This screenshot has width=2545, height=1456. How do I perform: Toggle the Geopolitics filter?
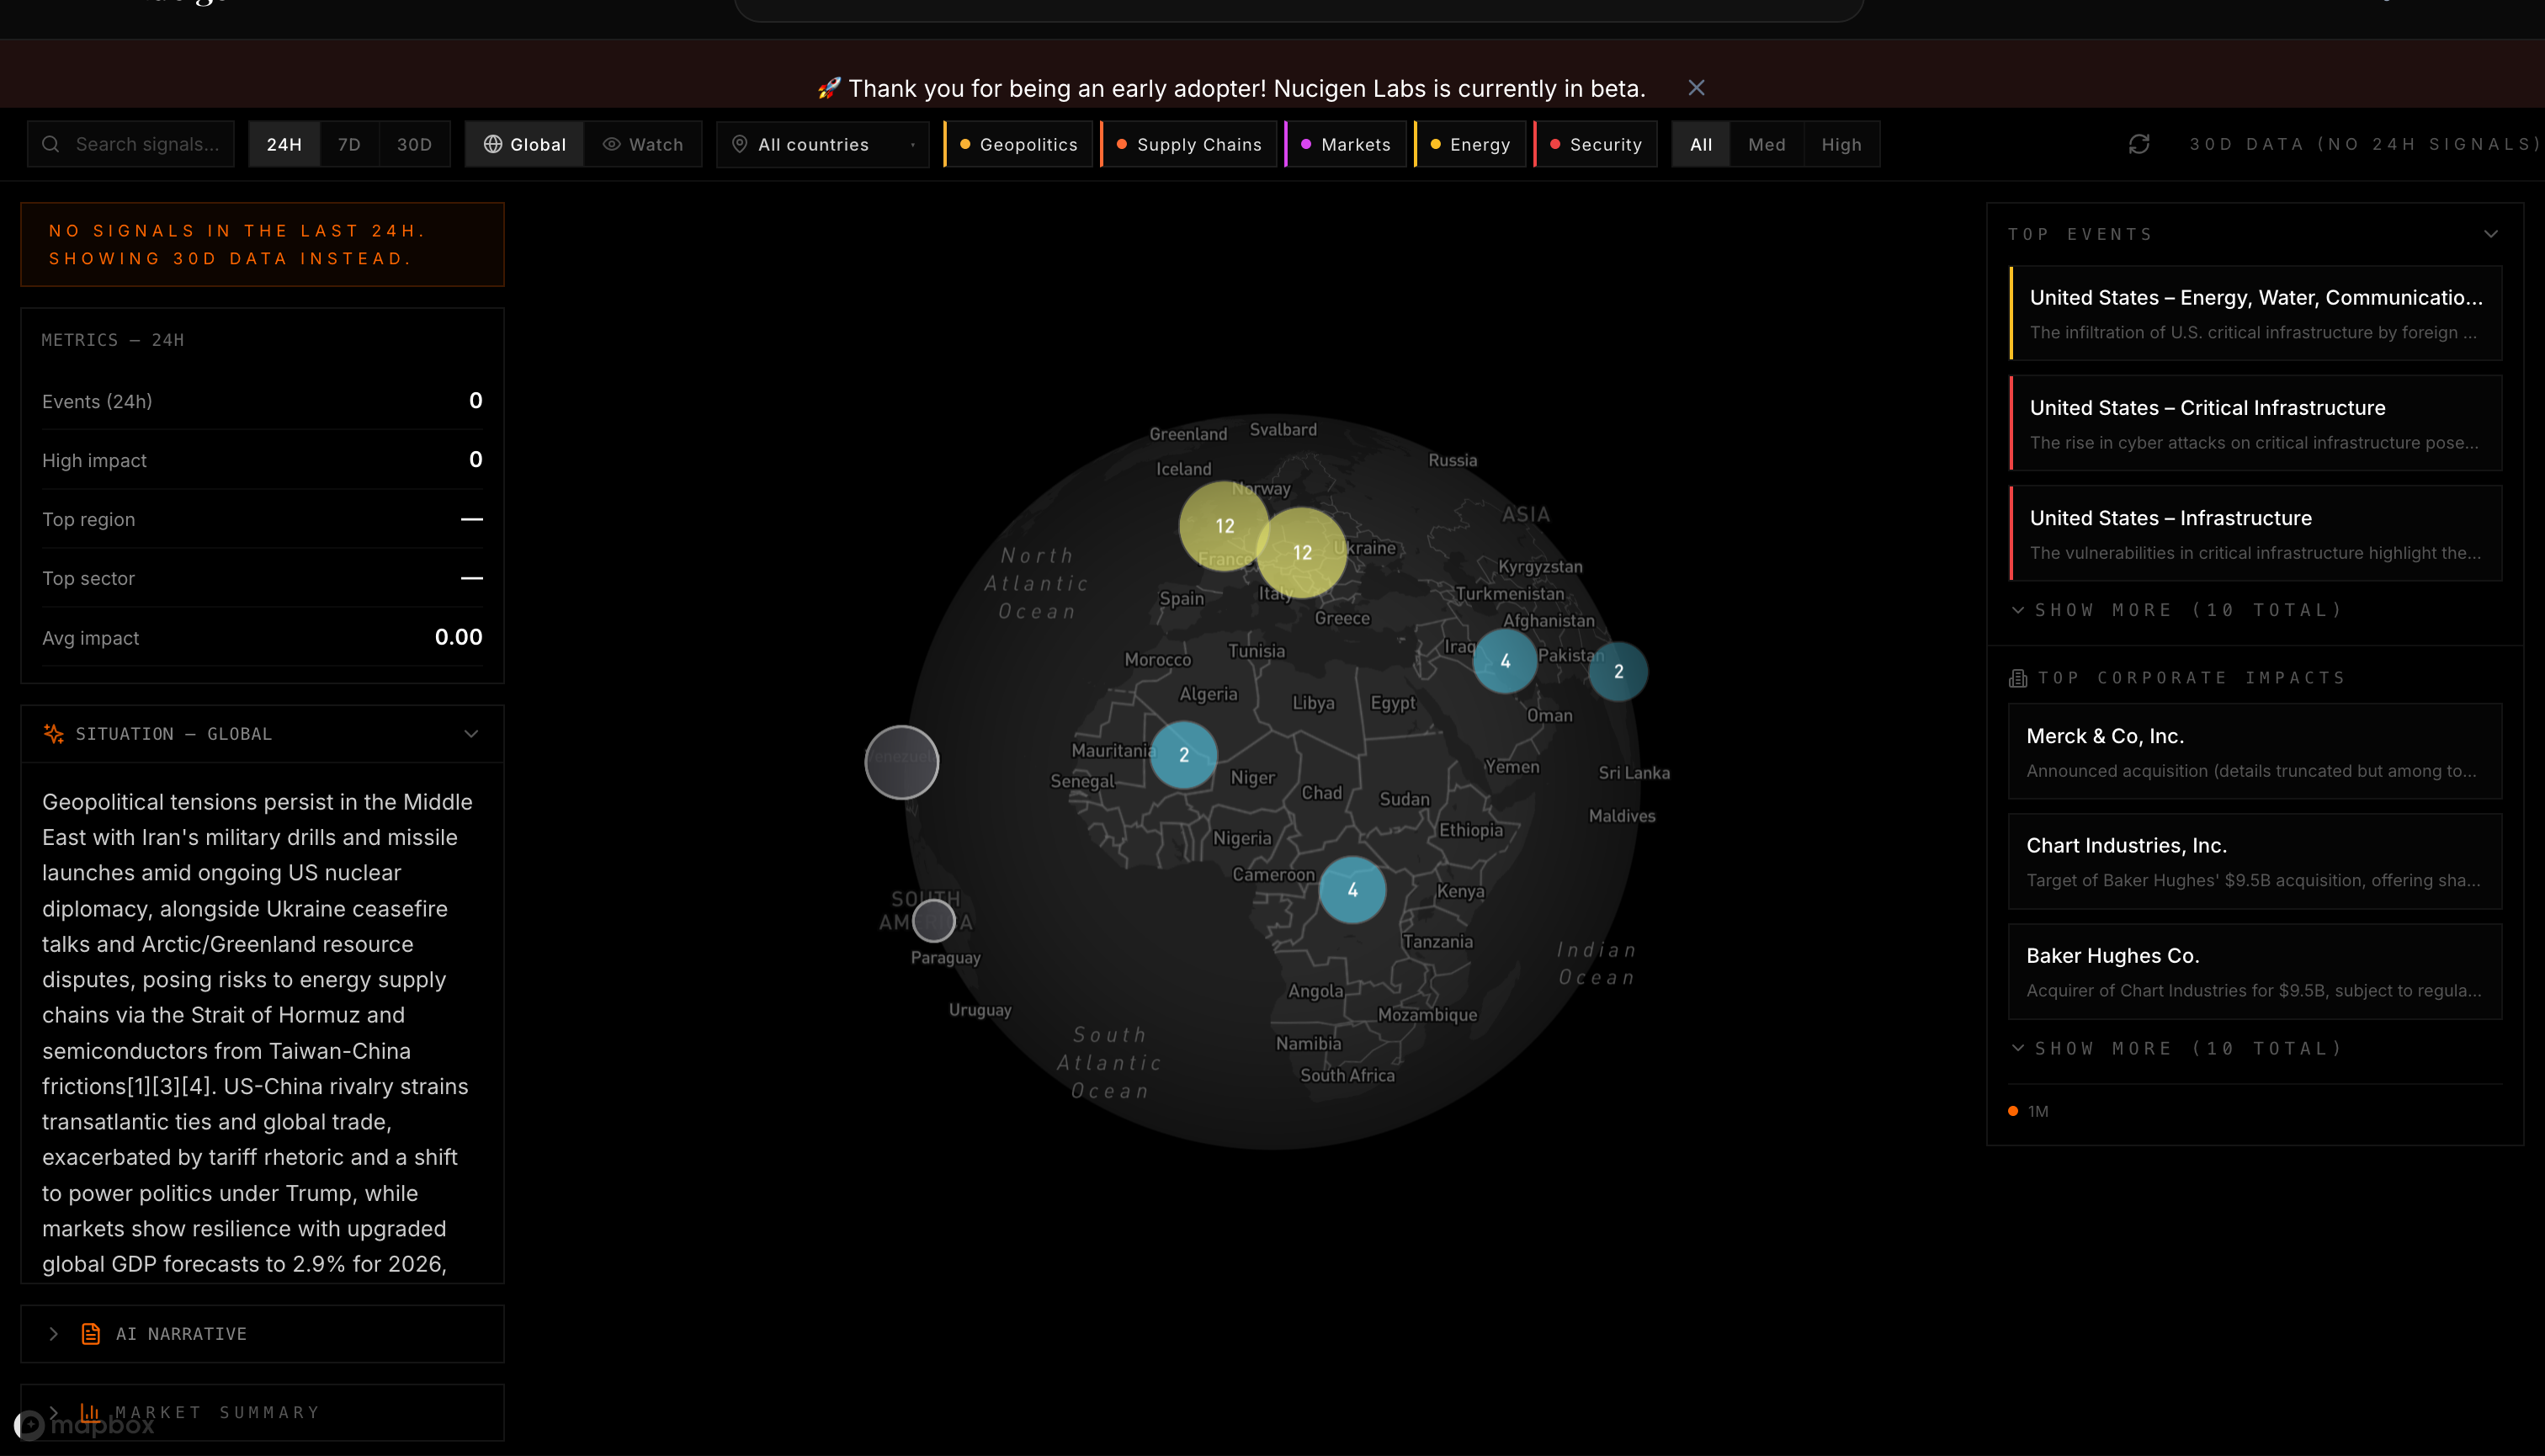(1018, 144)
